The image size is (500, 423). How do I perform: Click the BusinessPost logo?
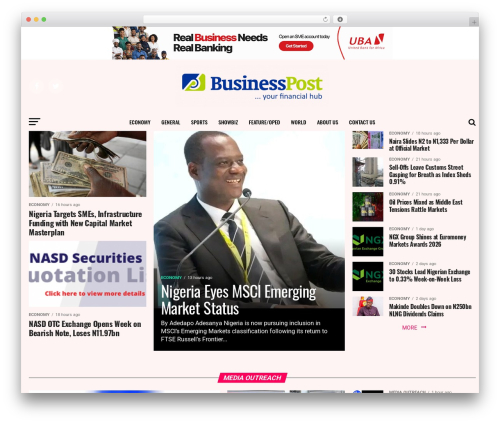pyautogui.click(x=252, y=86)
